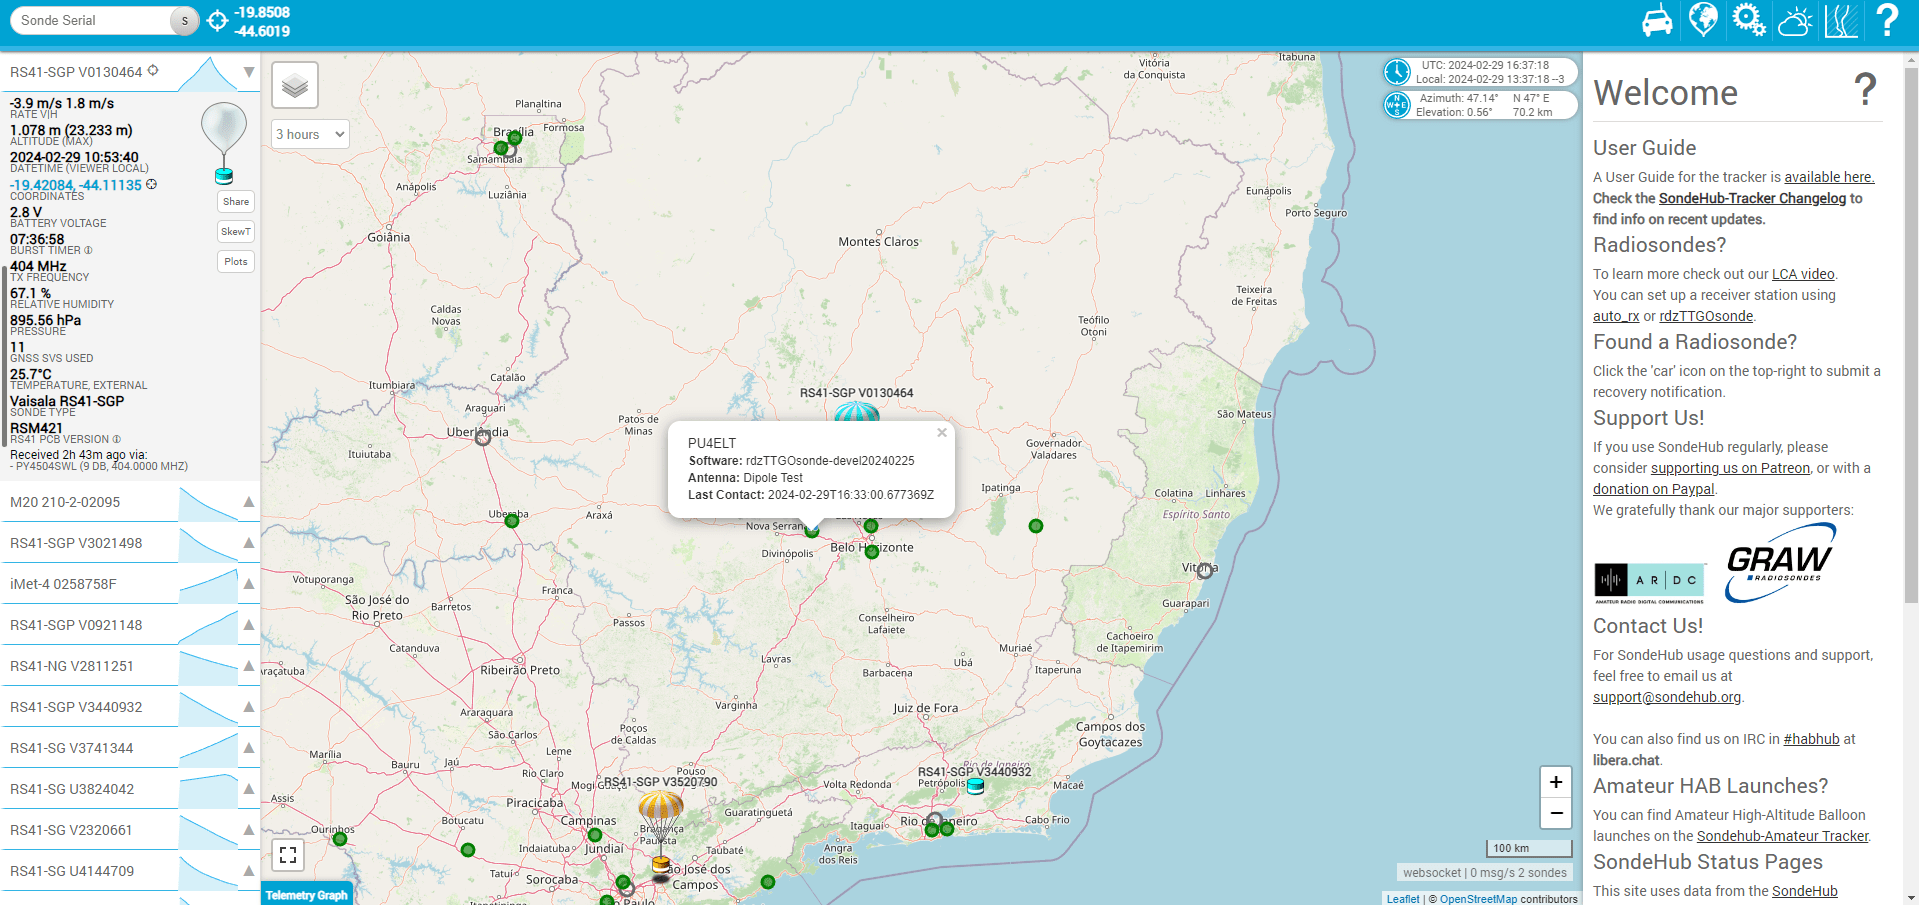Open the graph icon in top bar

(1841, 21)
